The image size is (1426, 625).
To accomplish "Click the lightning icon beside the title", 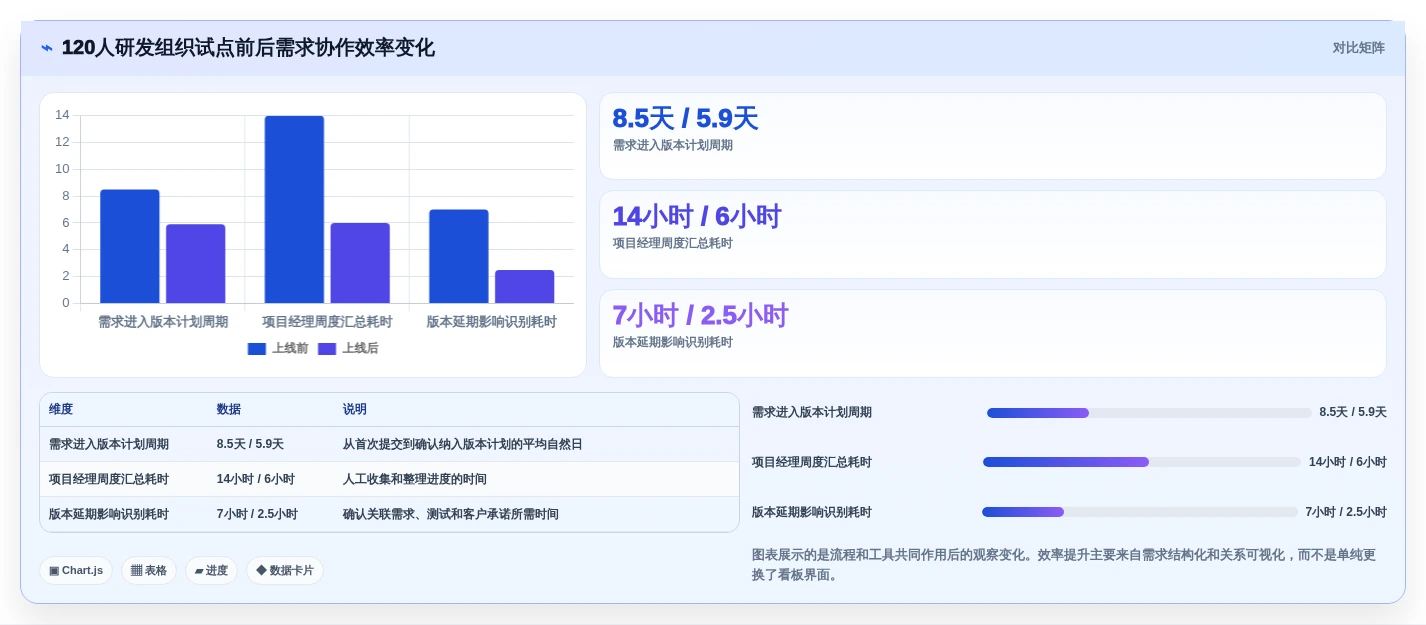I will click(x=47, y=48).
